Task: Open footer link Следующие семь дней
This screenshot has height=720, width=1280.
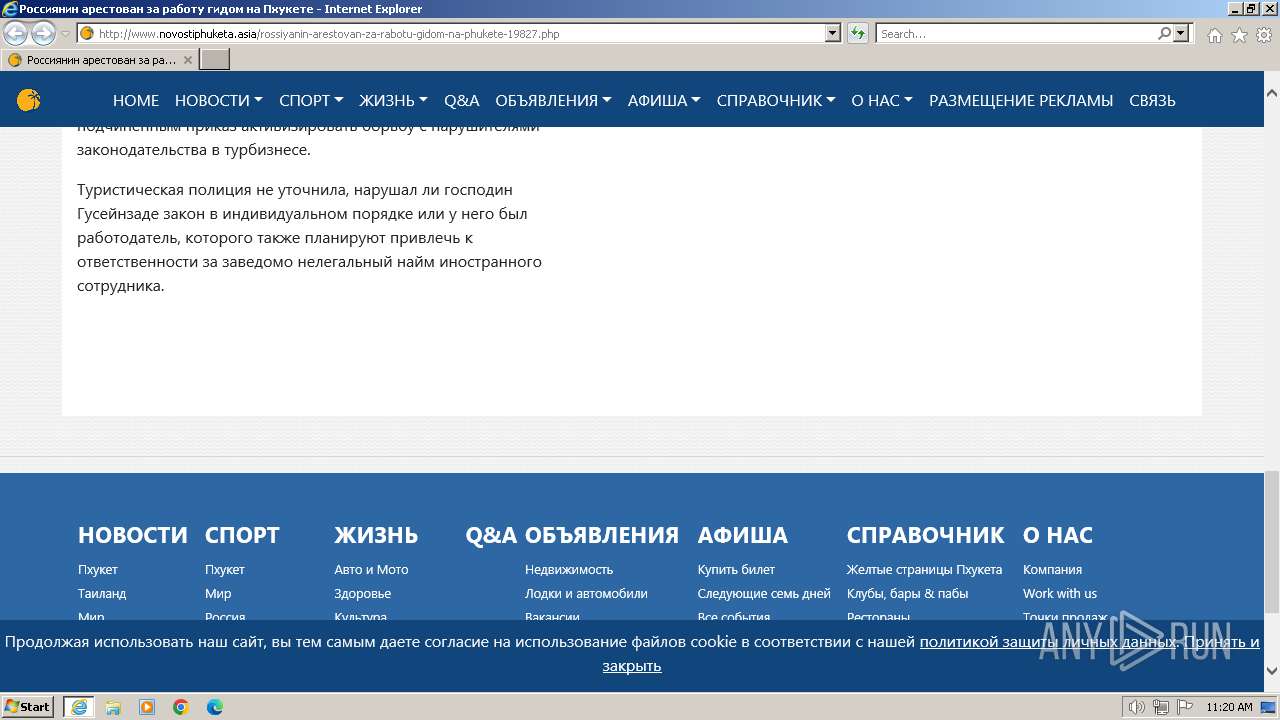Action: (x=764, y=593)
